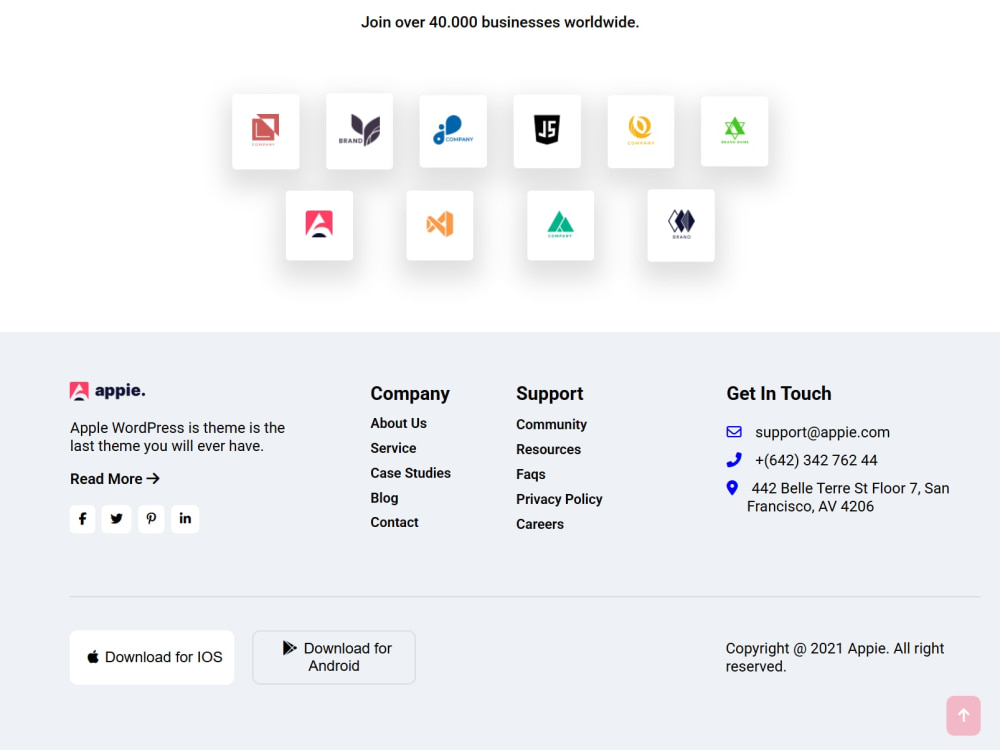Viewport: 1000px width, 750px height.
Task: Click the 'Join over 40.000 businesses' headline
Action: (x=500, y=22)
